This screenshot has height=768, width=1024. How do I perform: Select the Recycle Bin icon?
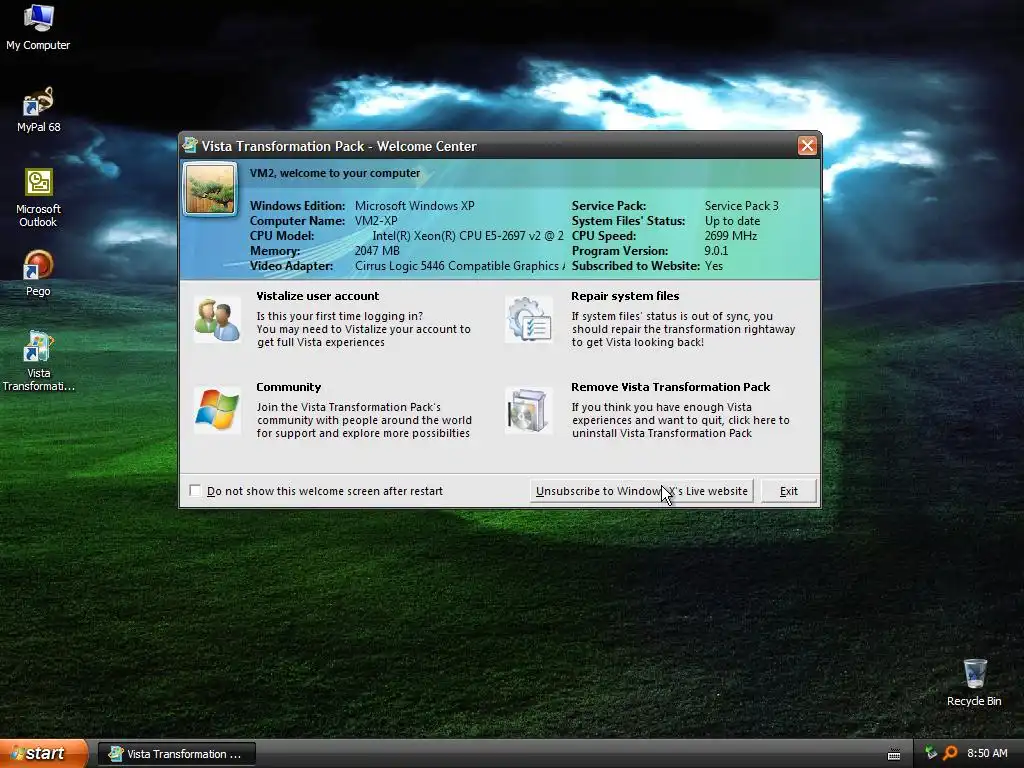point(974,683)
